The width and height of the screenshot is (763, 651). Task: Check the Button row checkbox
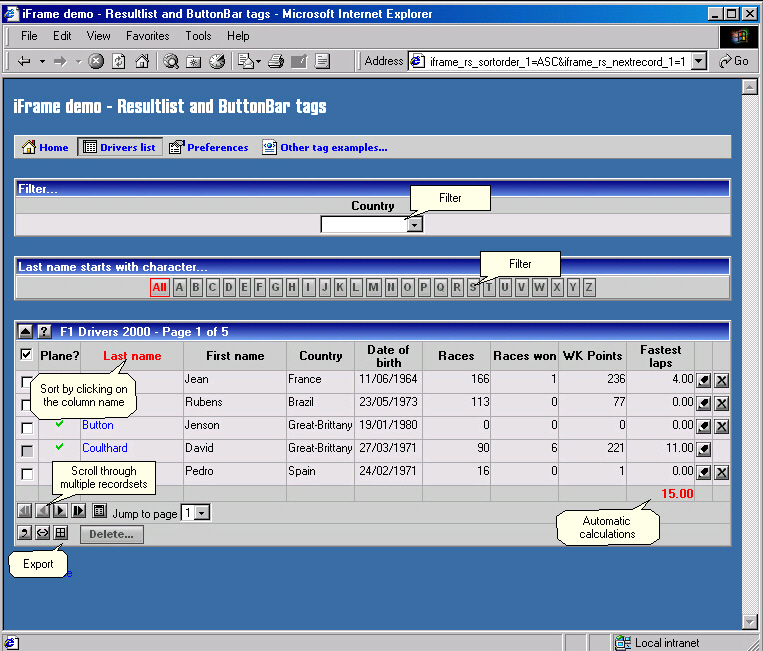[x=27, y=428]
